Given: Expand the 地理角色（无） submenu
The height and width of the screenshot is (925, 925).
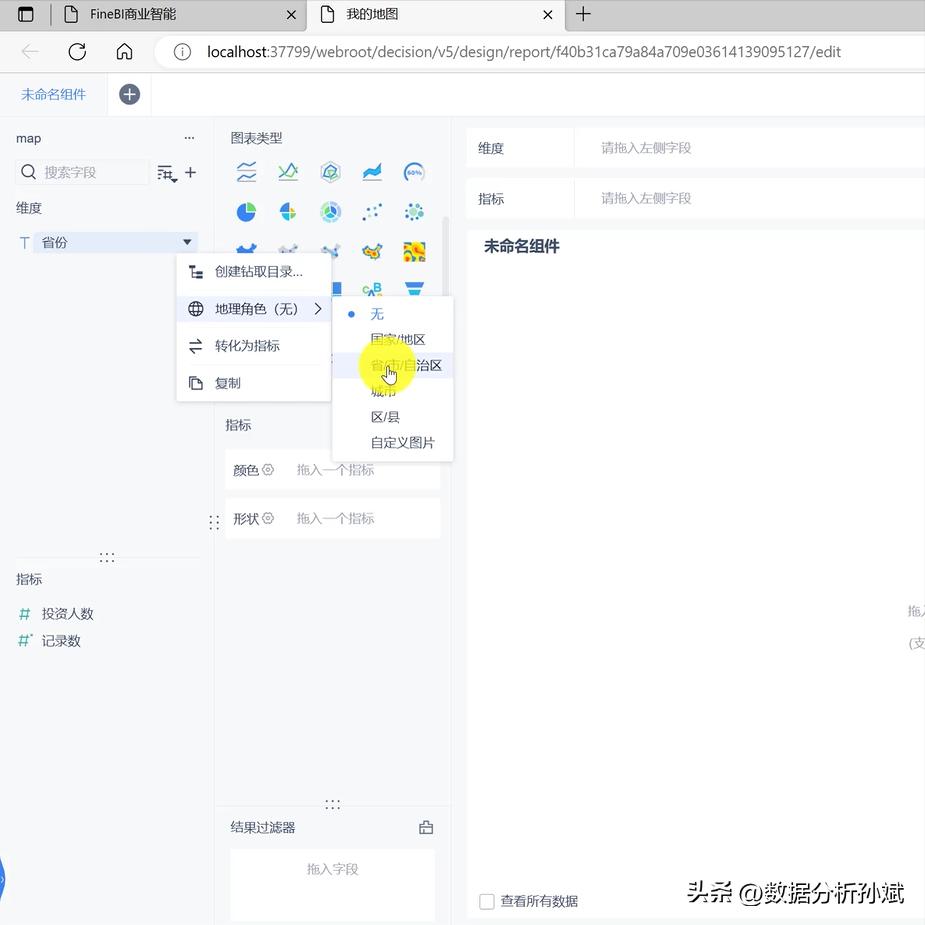Looking at the screenshot, I should pyautogui.click(x=253, y=309).
